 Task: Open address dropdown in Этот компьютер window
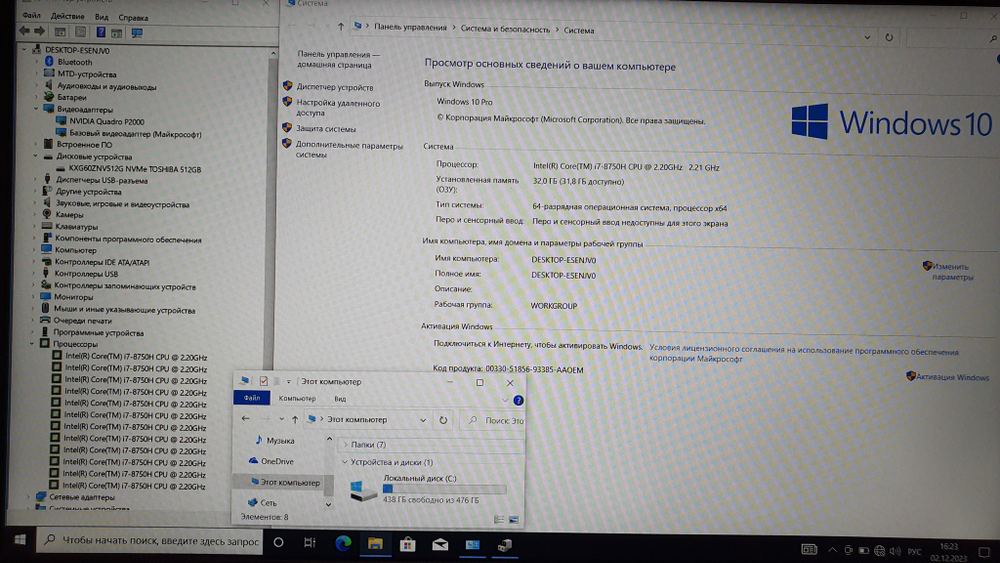[x=423, y=420]
